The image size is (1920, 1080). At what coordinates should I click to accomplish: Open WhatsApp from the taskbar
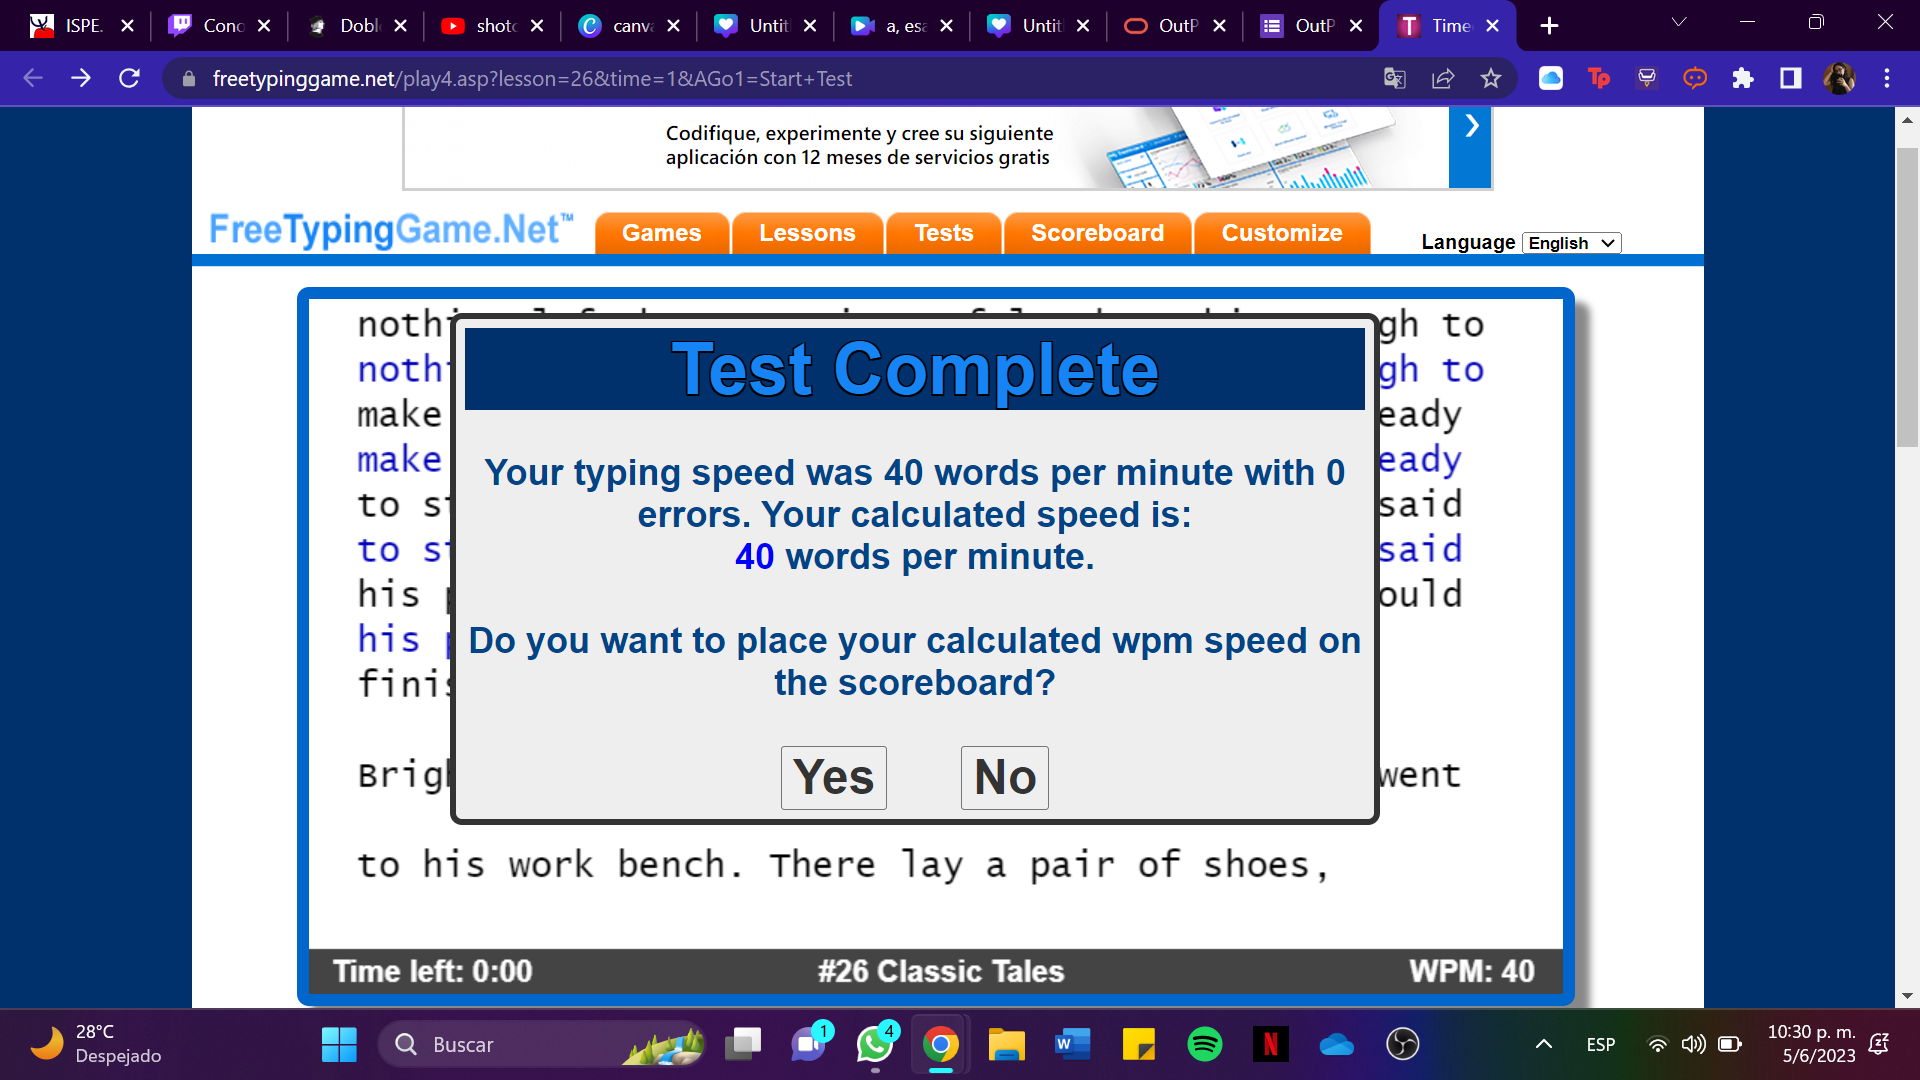click(875, 1044)
